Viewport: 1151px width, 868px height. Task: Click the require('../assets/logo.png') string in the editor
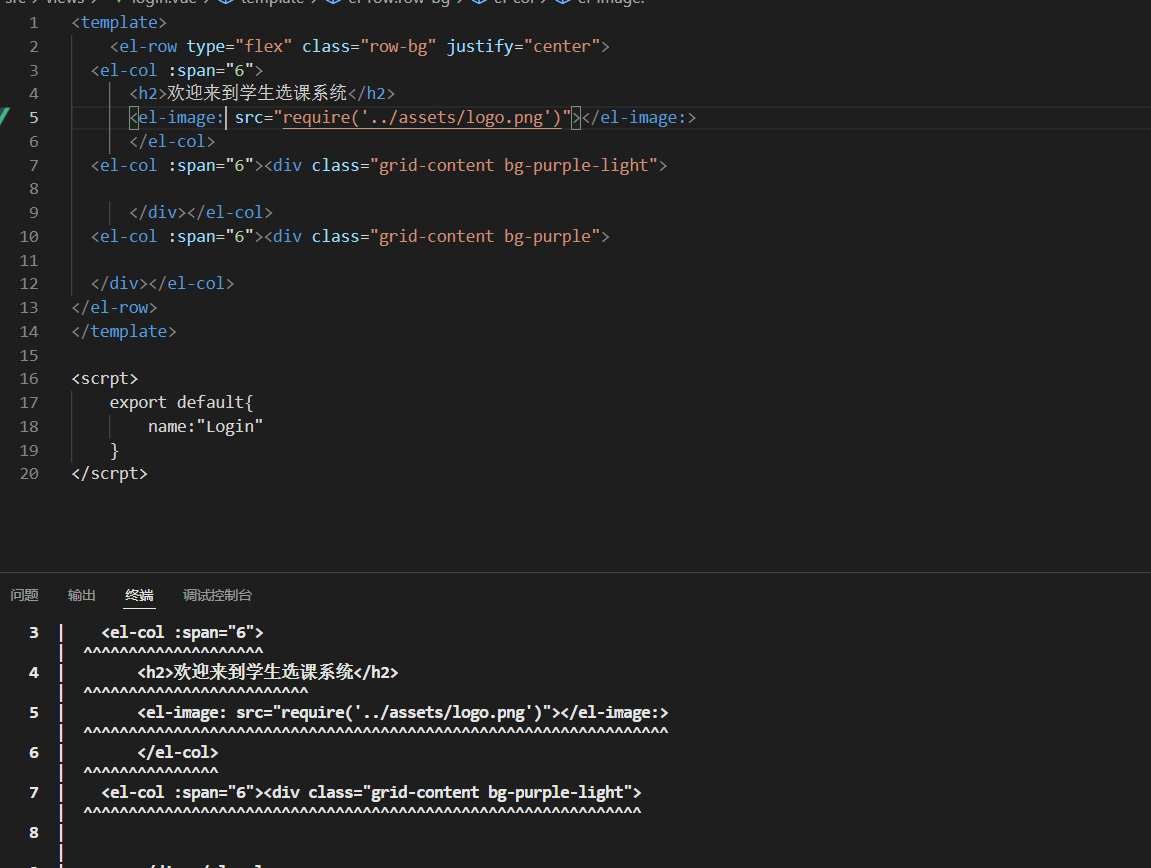click(x=426, y=117)
